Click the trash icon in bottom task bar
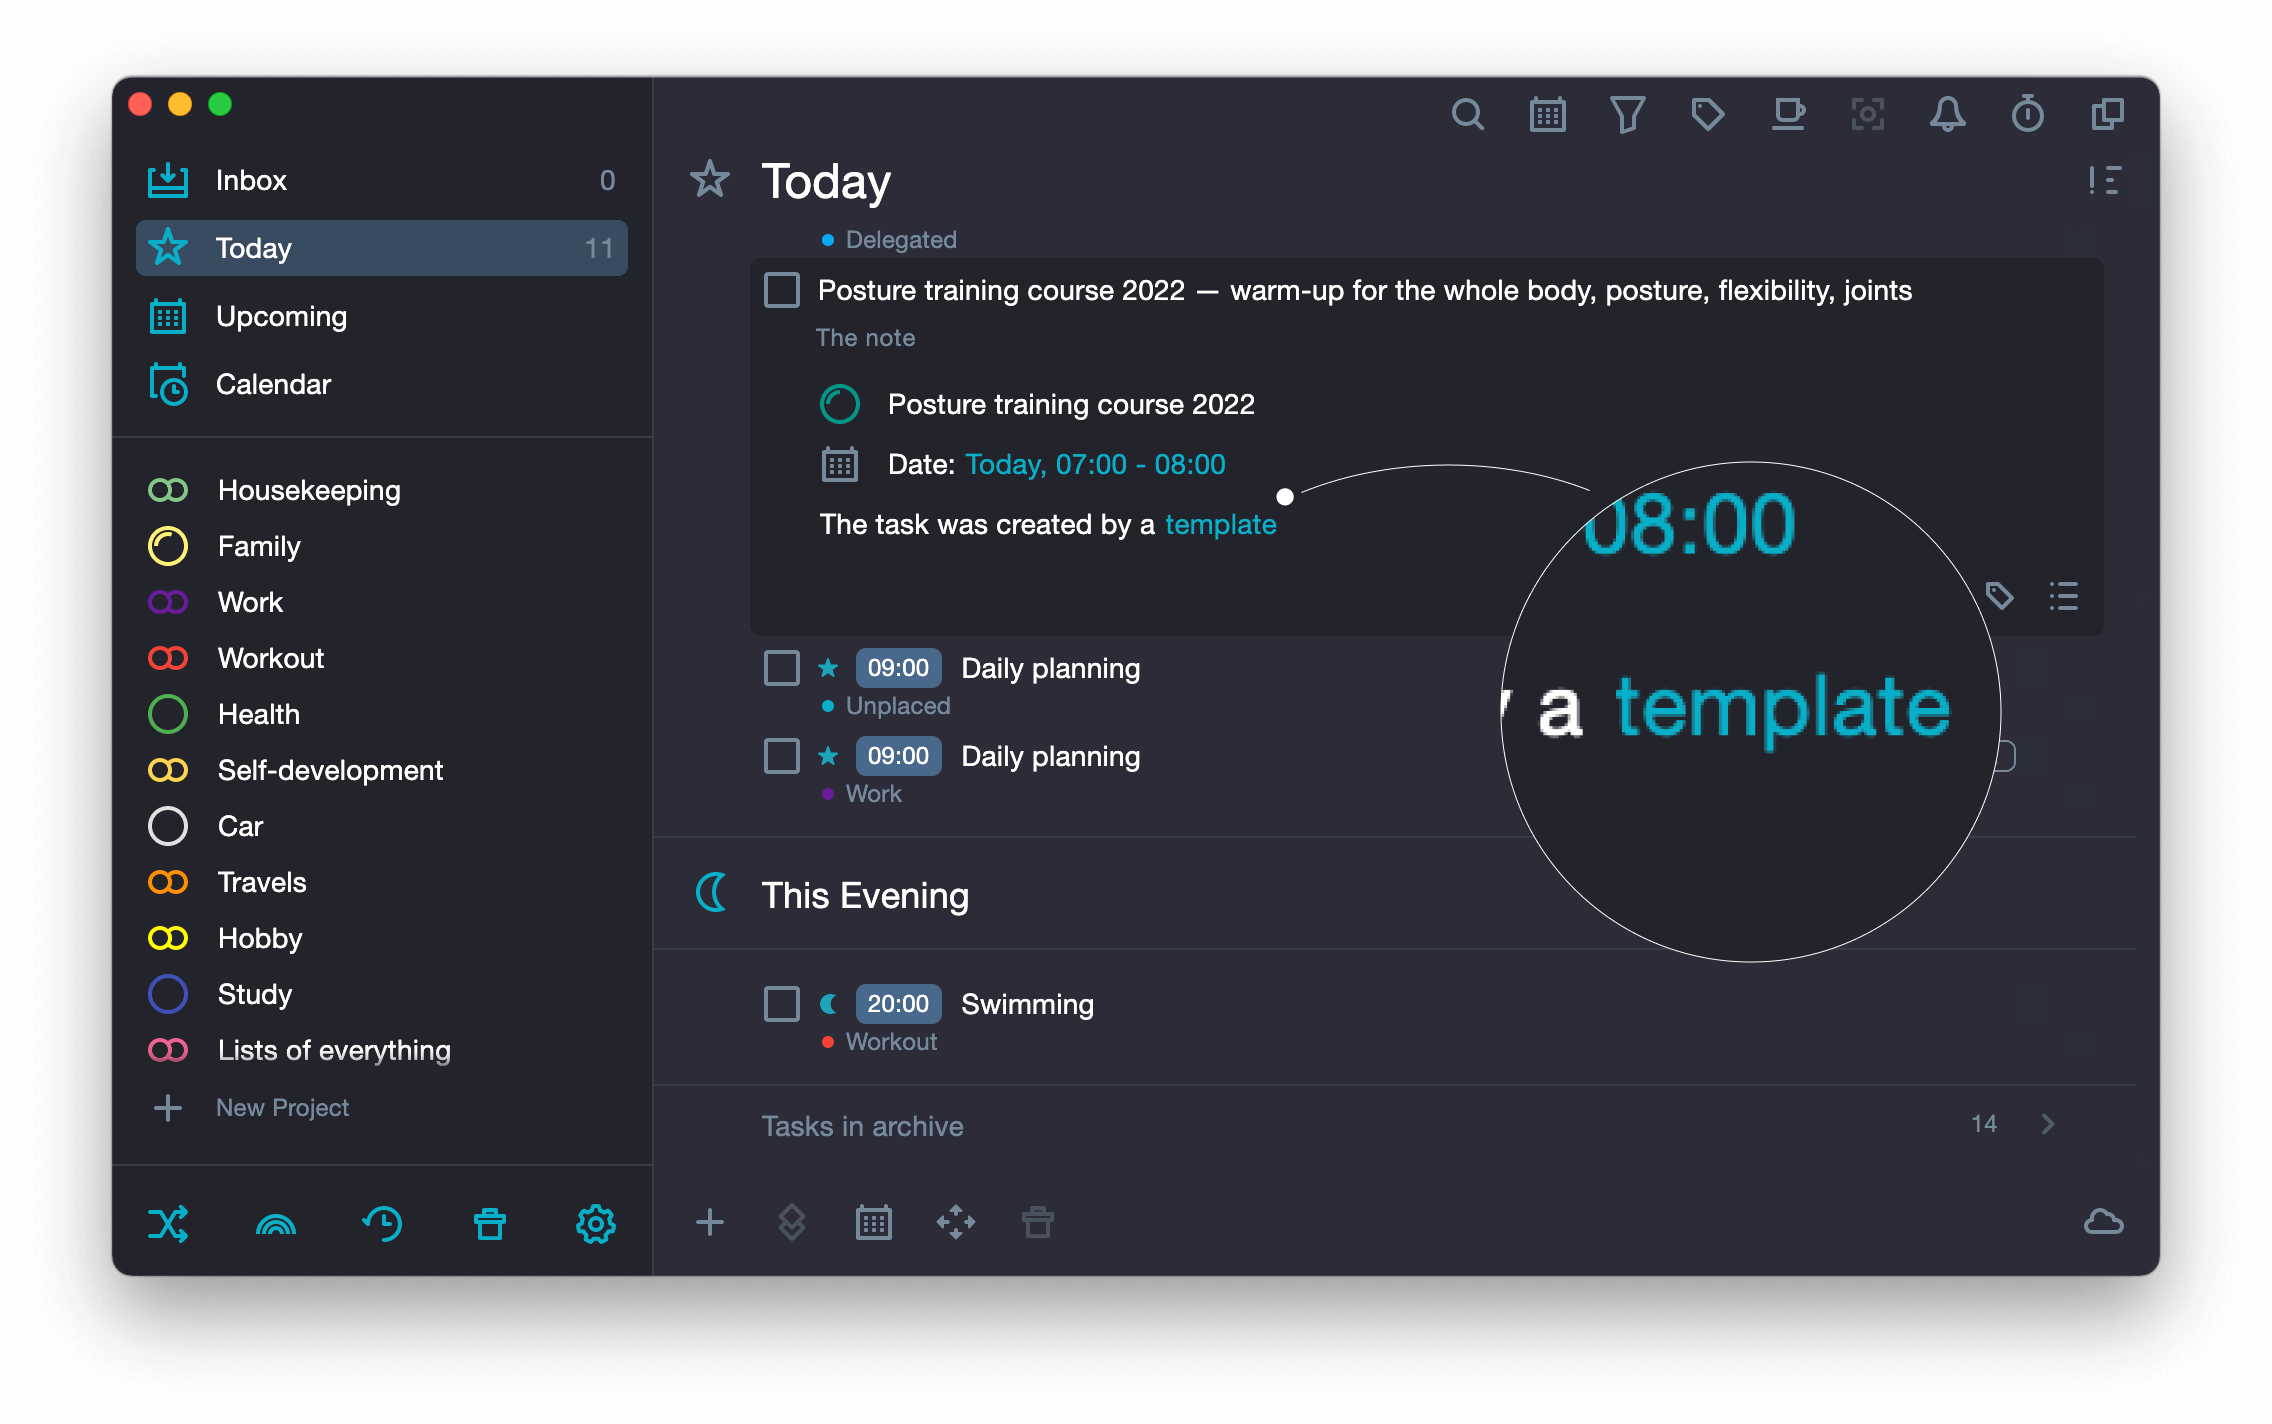Image resolution: width=2272 pixels, height=1424 pixels. click(x=1038, y=1222)
